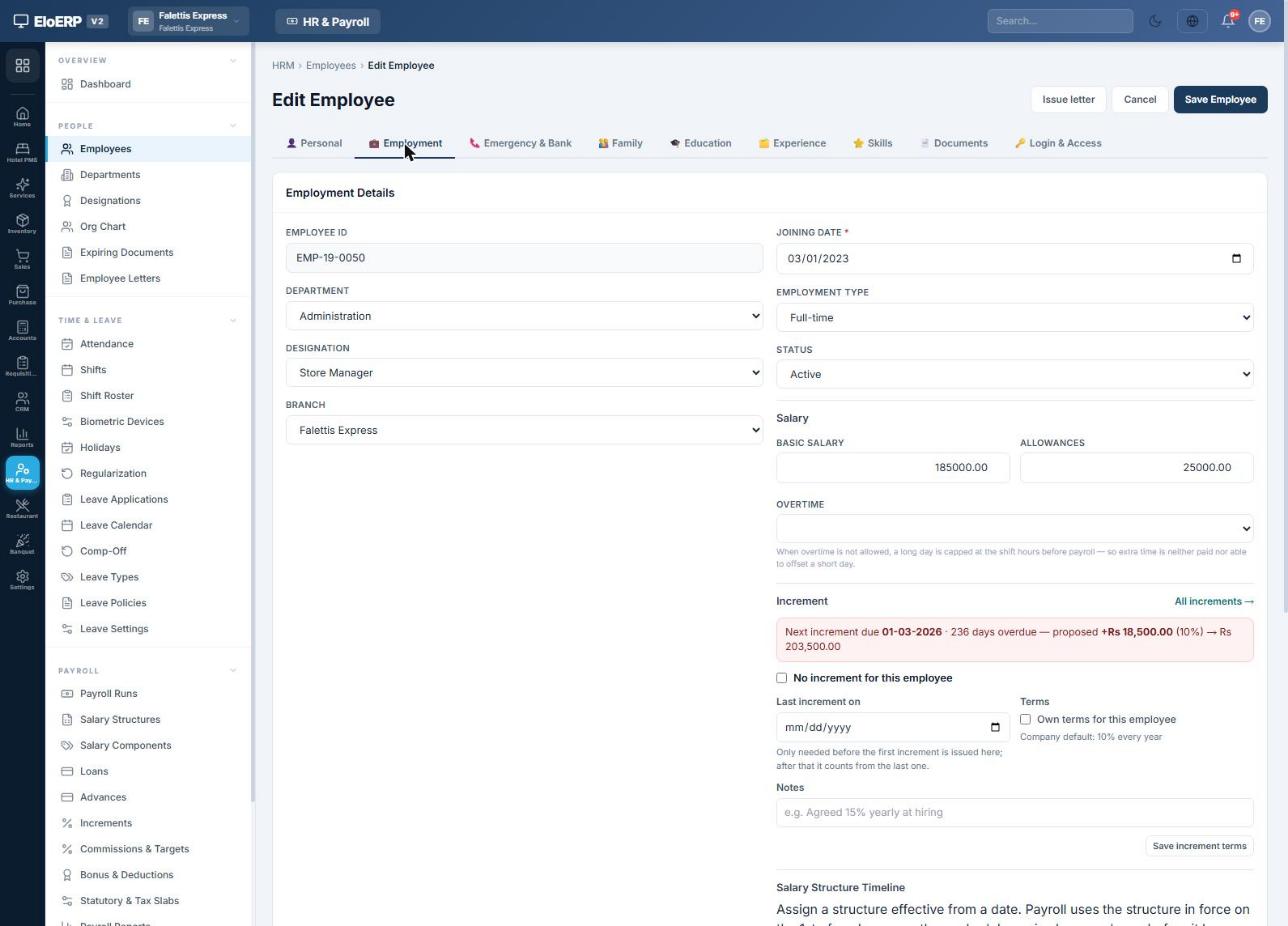This screenshot has width=1288, height=926.
Task: Open the Reports chart icon
Action: (22, 438)
